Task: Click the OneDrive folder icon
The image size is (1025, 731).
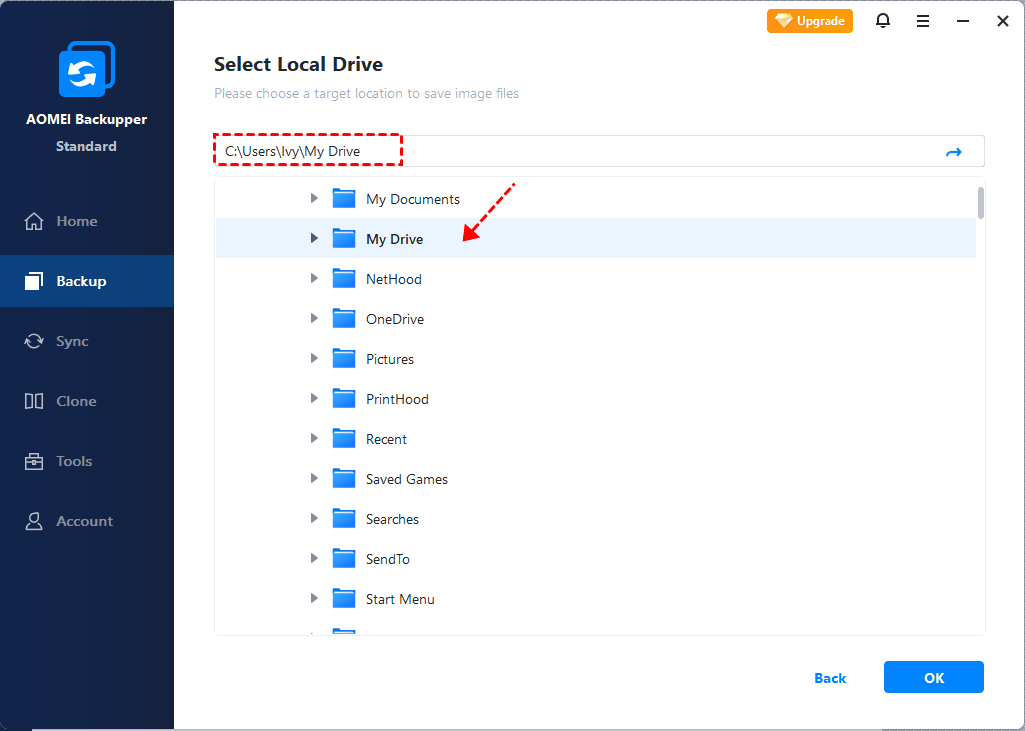Action: coord(344,318)
